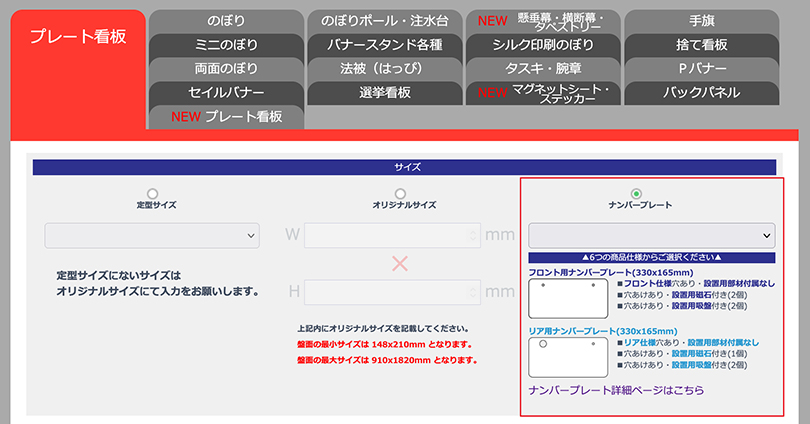Select the 定型サイズ radio button
This screenshot has width=810, height=424.
152,193
